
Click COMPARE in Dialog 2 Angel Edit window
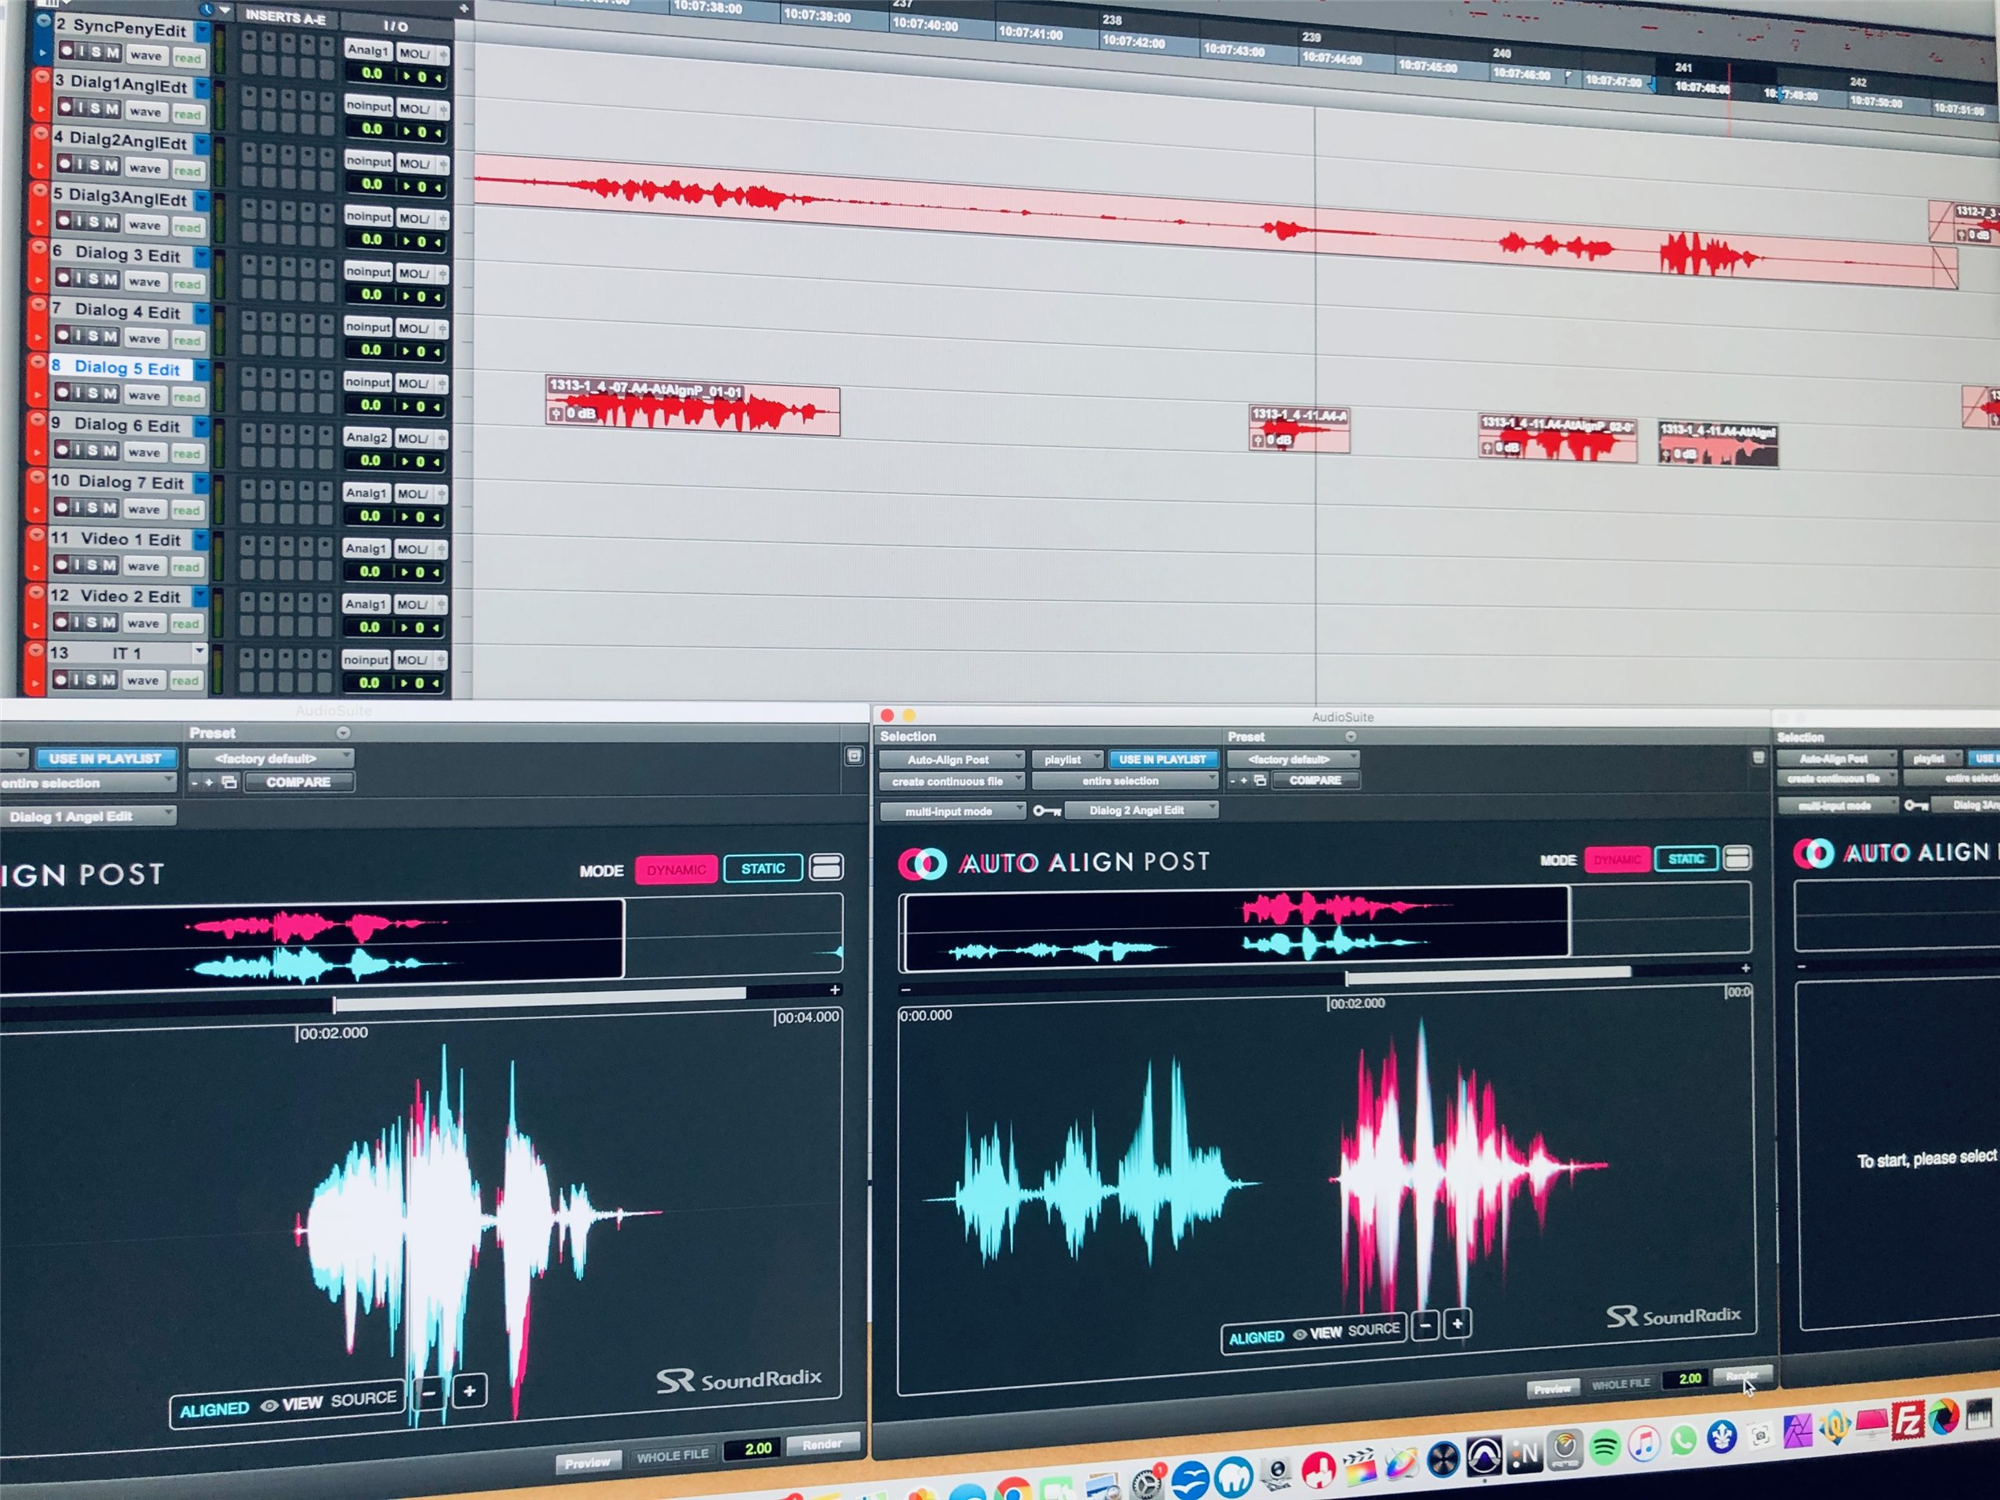pyautogui.click(x=1315, y=780)
